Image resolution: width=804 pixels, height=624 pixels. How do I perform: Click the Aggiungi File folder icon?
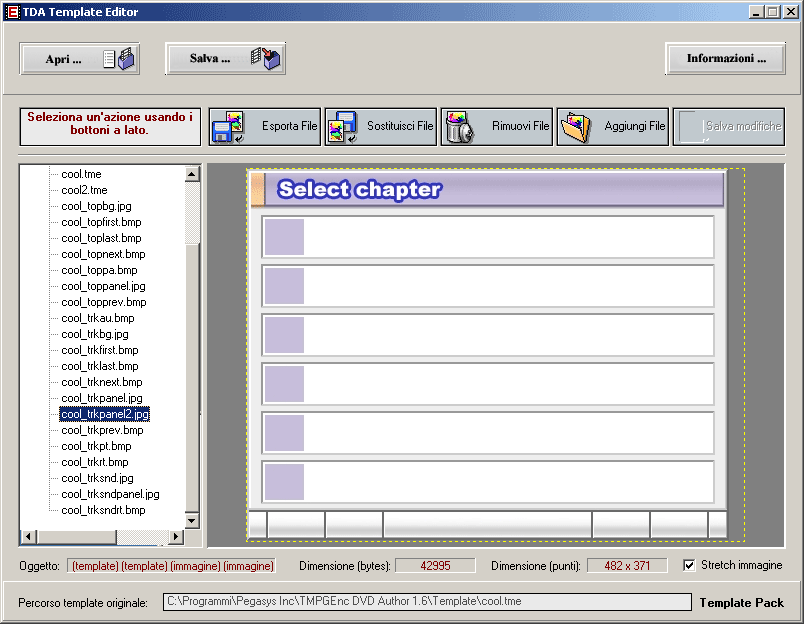573,128
